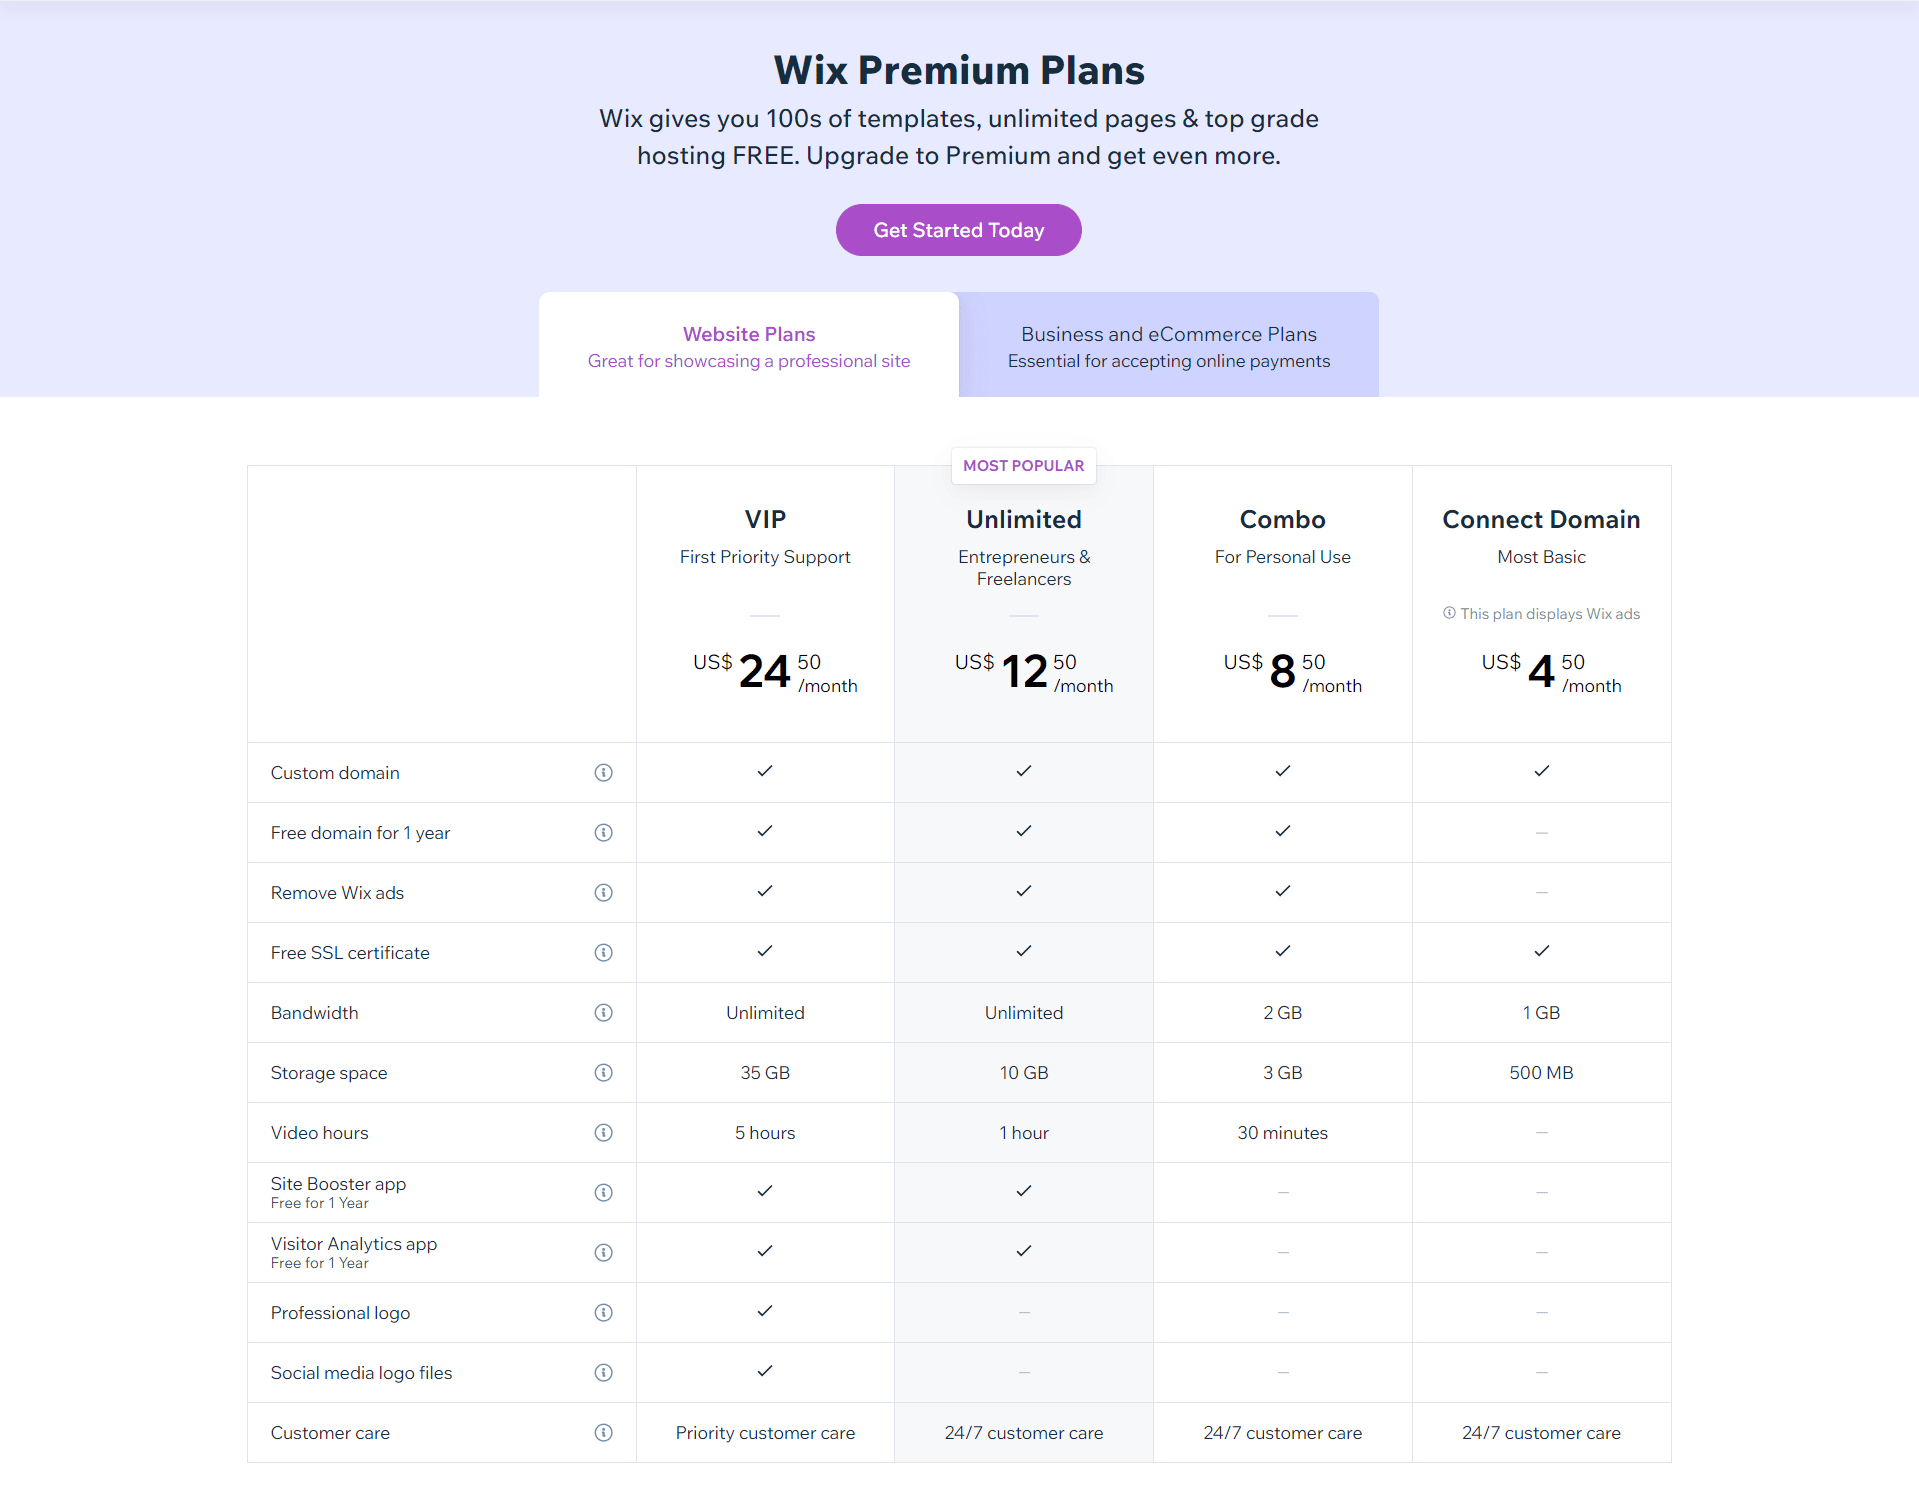The image size is (1919, 1493).
Task: Open the Remove Wix ads info tooltip
Action: 603,893
